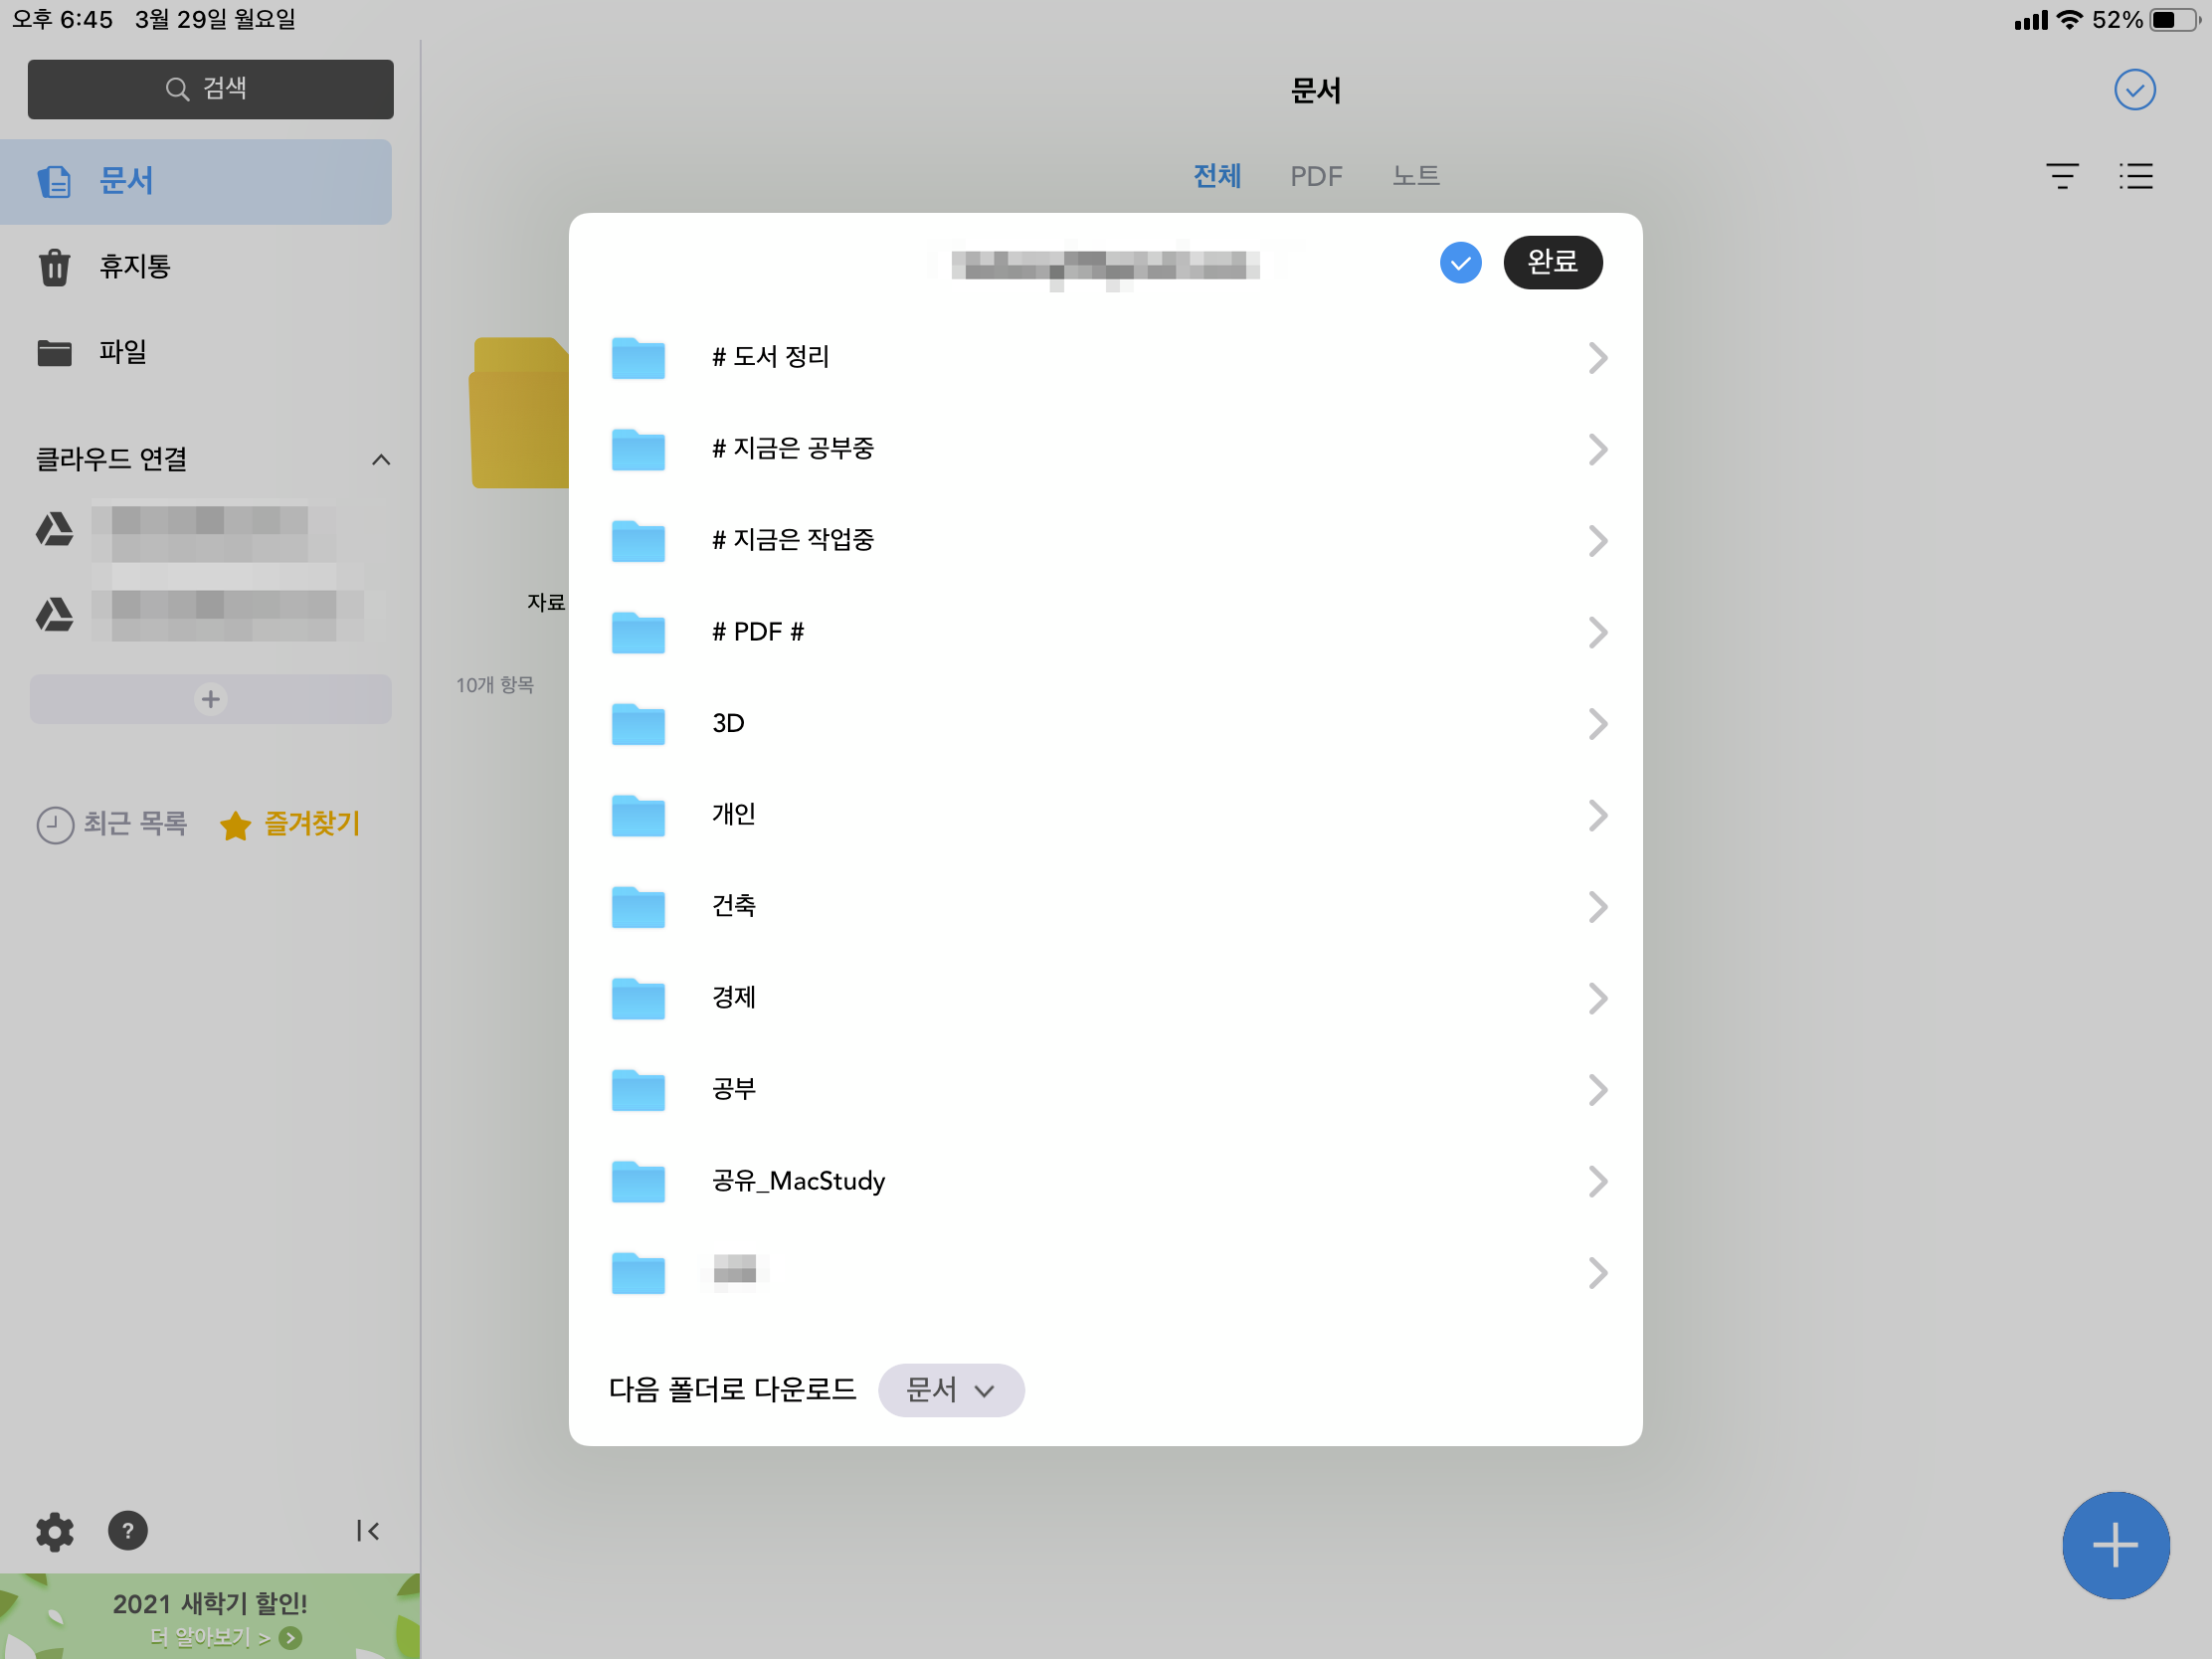Expand the 공유_MacStudy folder chevron
2212x1659 pixels.
[1597, 1181]
